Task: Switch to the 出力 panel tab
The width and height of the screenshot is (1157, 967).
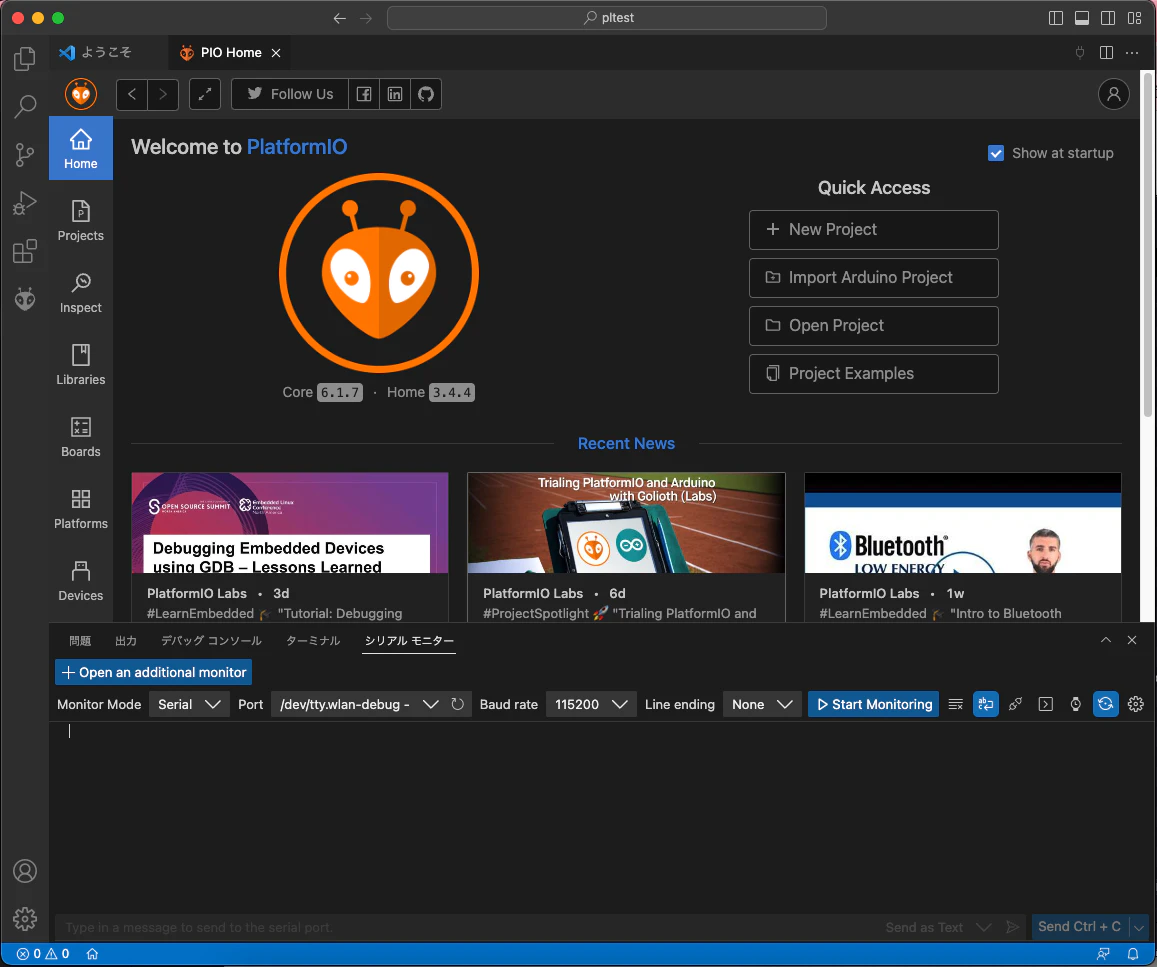Action: 126,641
